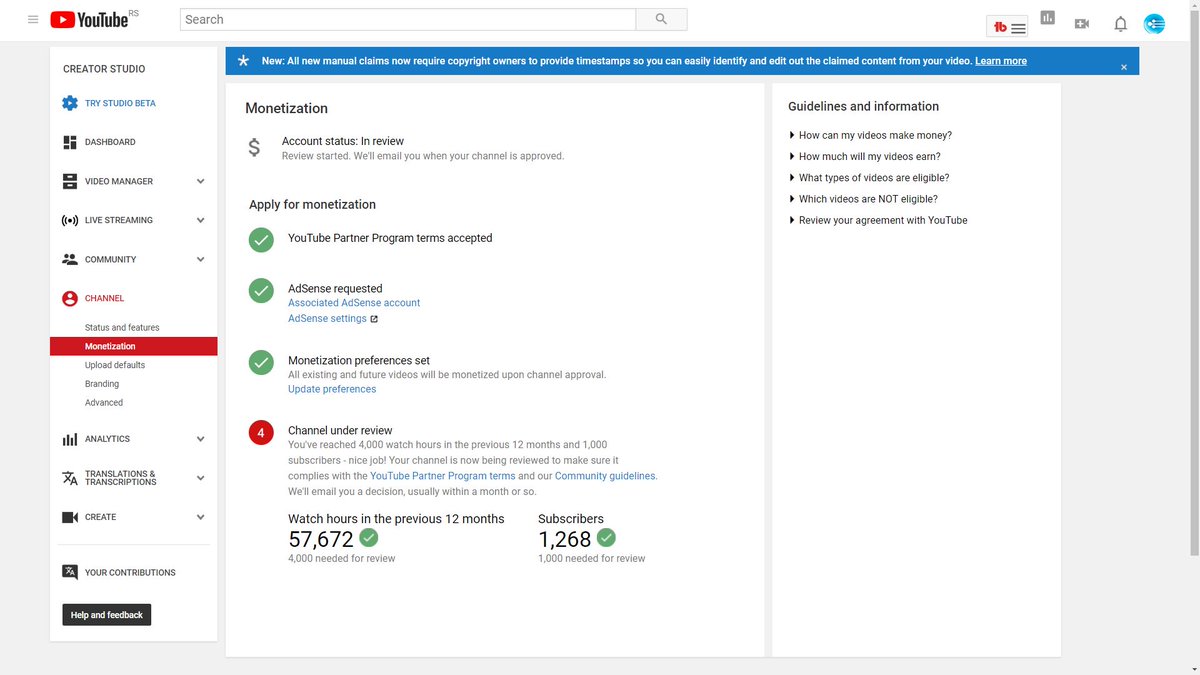This screenshot has width=1200, height=675.
Task: Click the create video camera icon
Action: pos(1082,24)
